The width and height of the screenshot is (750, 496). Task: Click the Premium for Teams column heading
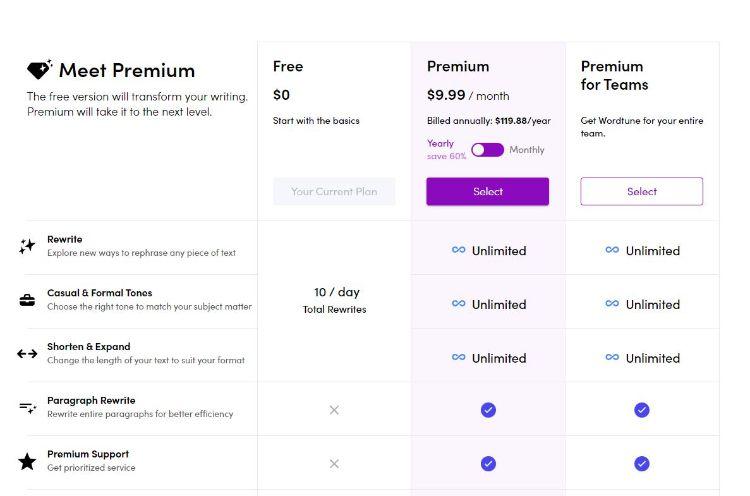coord(615,76)
